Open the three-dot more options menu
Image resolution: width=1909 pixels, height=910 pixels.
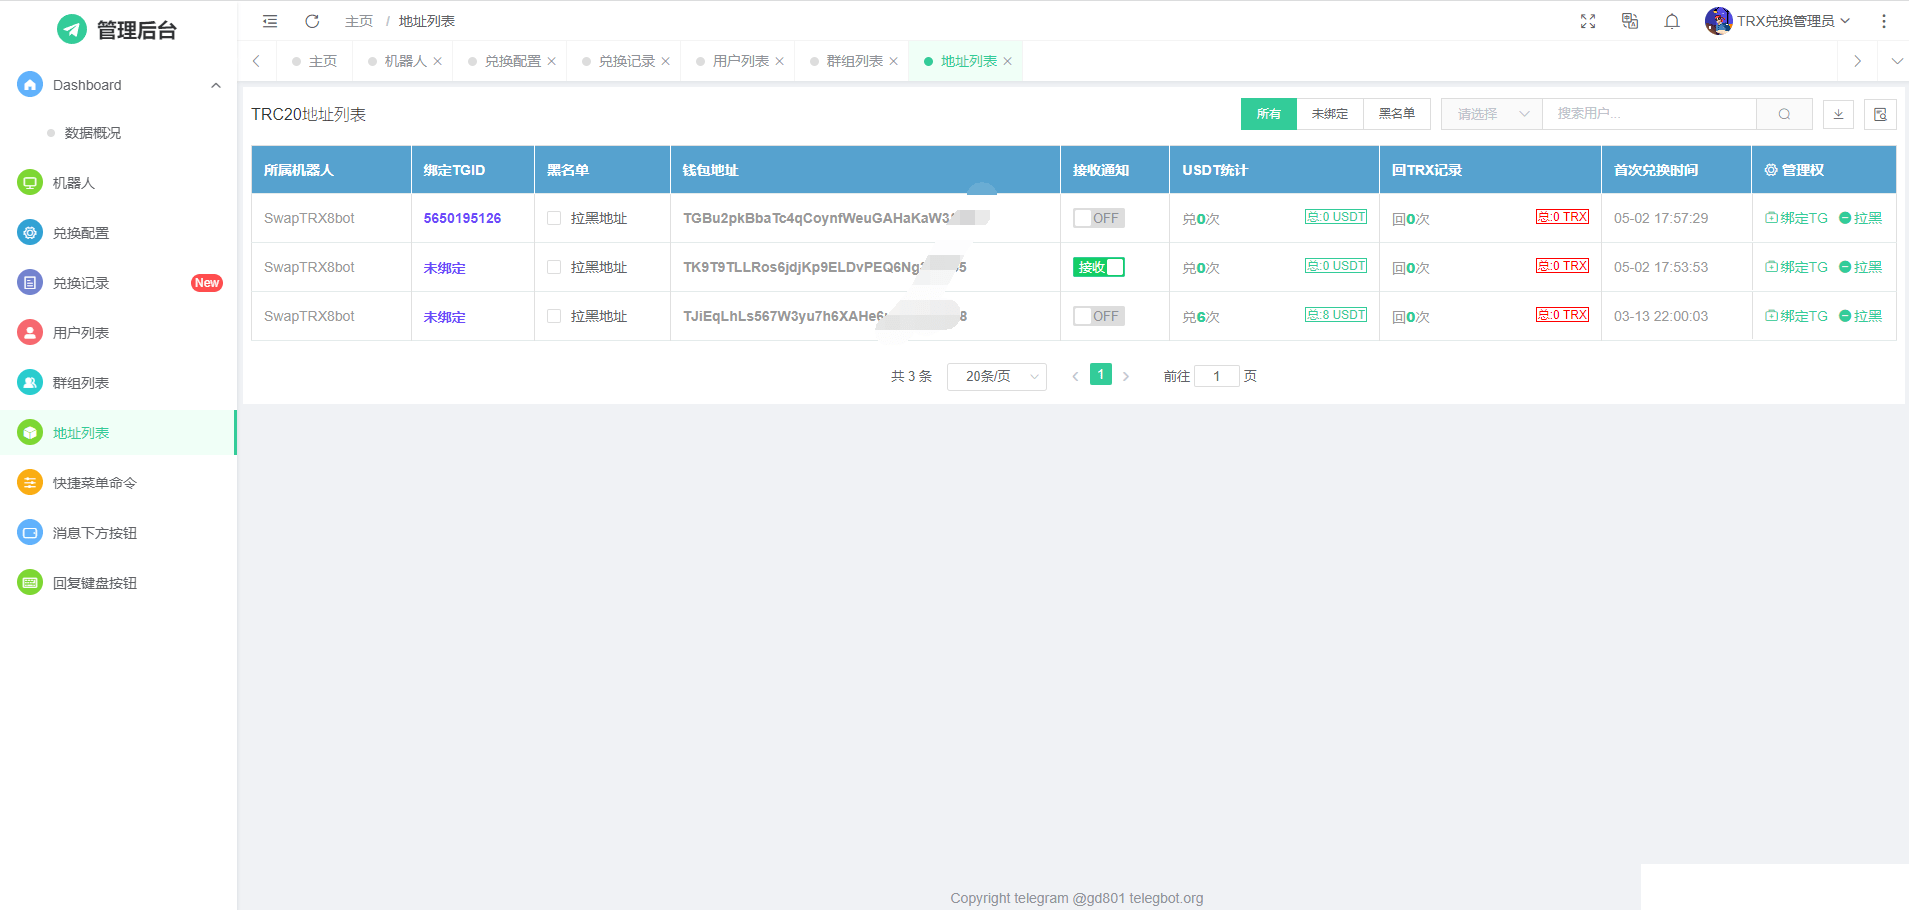pos(1884,21)
